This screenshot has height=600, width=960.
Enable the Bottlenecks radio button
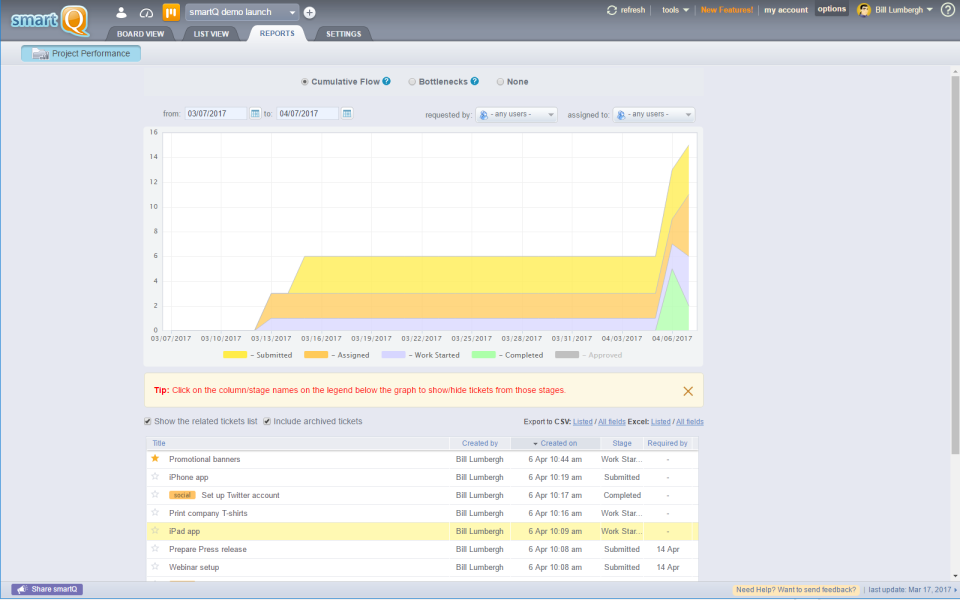tap(412, 81)
